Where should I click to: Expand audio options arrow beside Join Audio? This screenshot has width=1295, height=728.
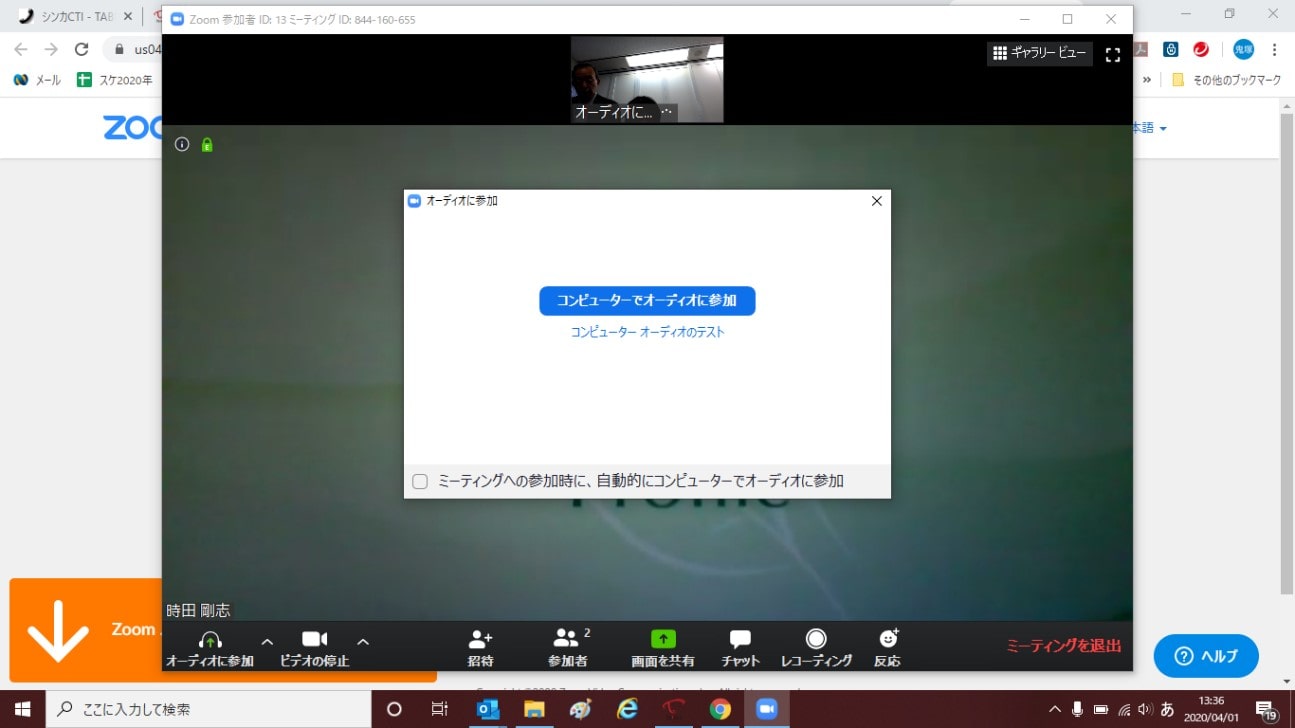[x=267, y=641]
